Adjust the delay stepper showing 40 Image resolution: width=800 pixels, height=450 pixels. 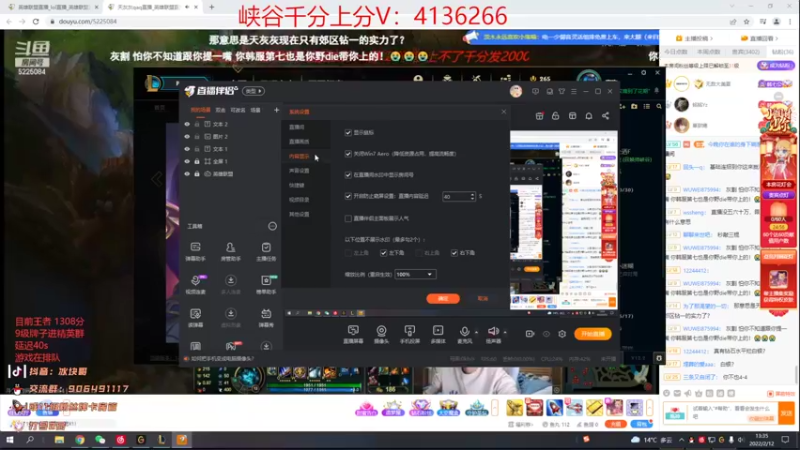[x=472, y=196]
